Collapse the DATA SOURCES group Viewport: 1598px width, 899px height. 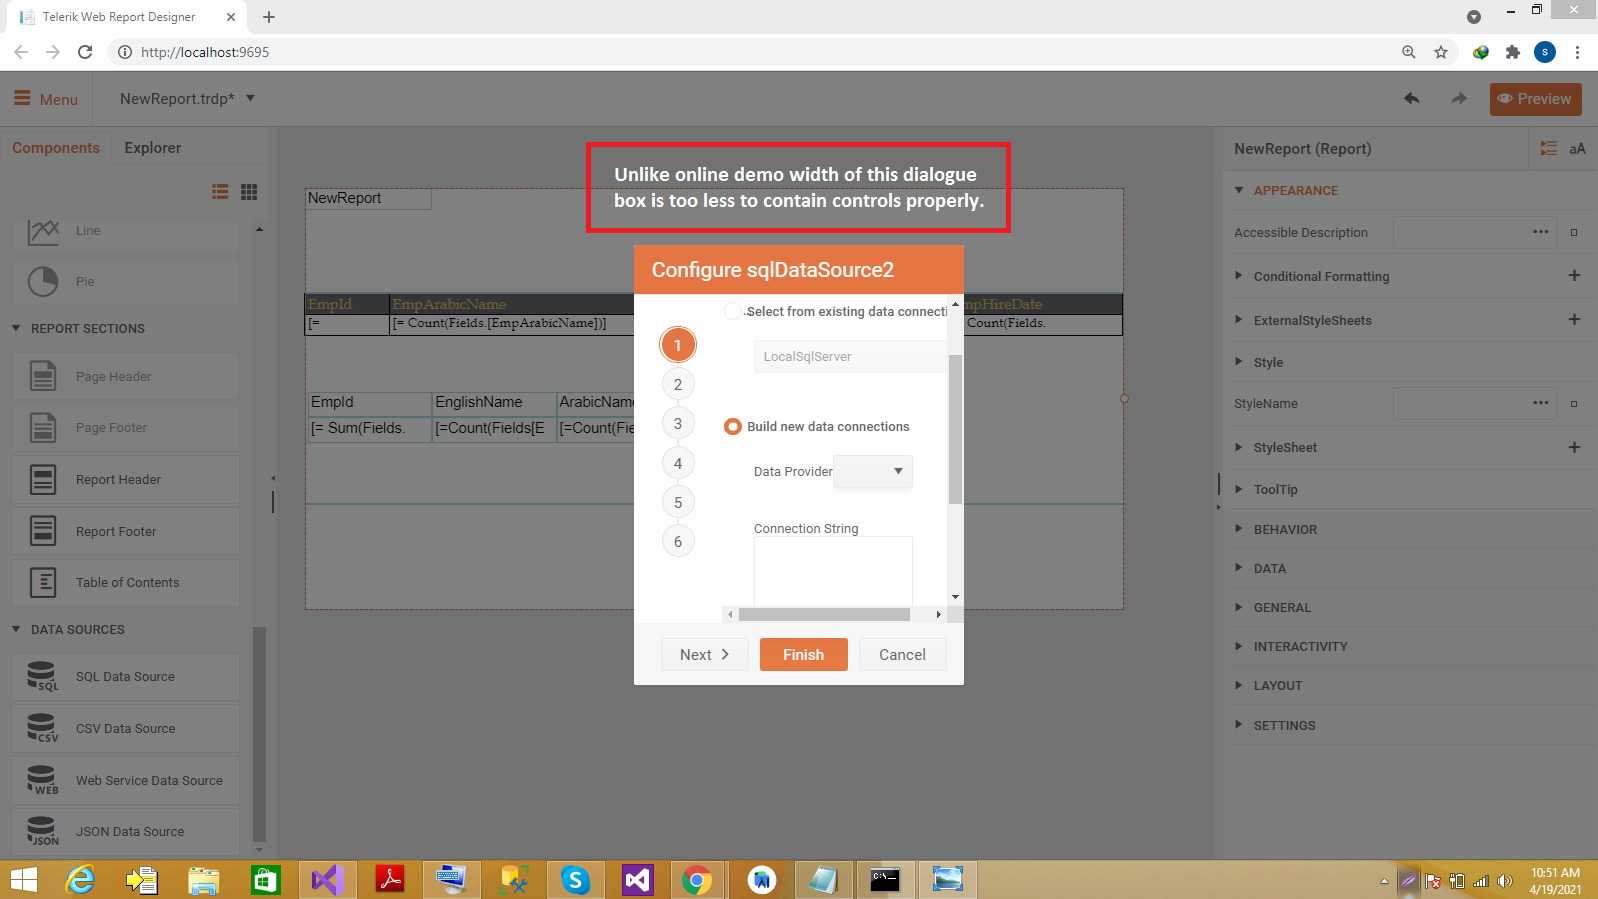16,629
